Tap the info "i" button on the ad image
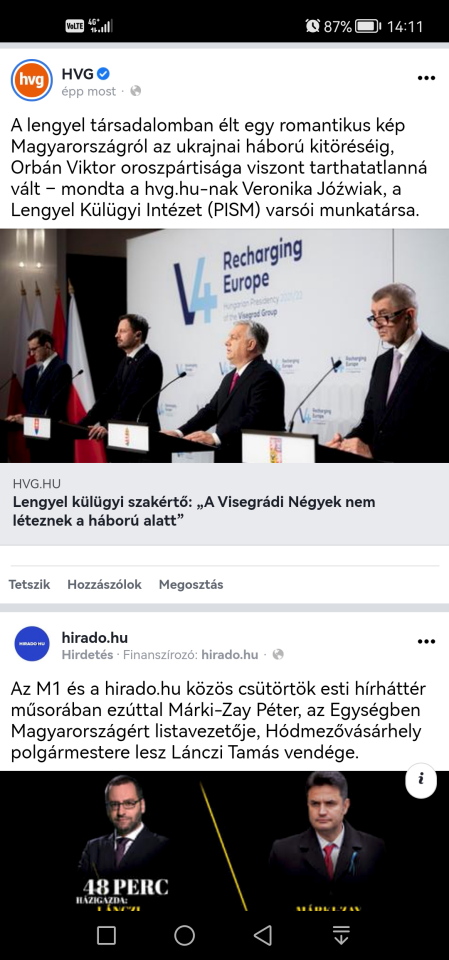449x960 pixels. point(421,780)
